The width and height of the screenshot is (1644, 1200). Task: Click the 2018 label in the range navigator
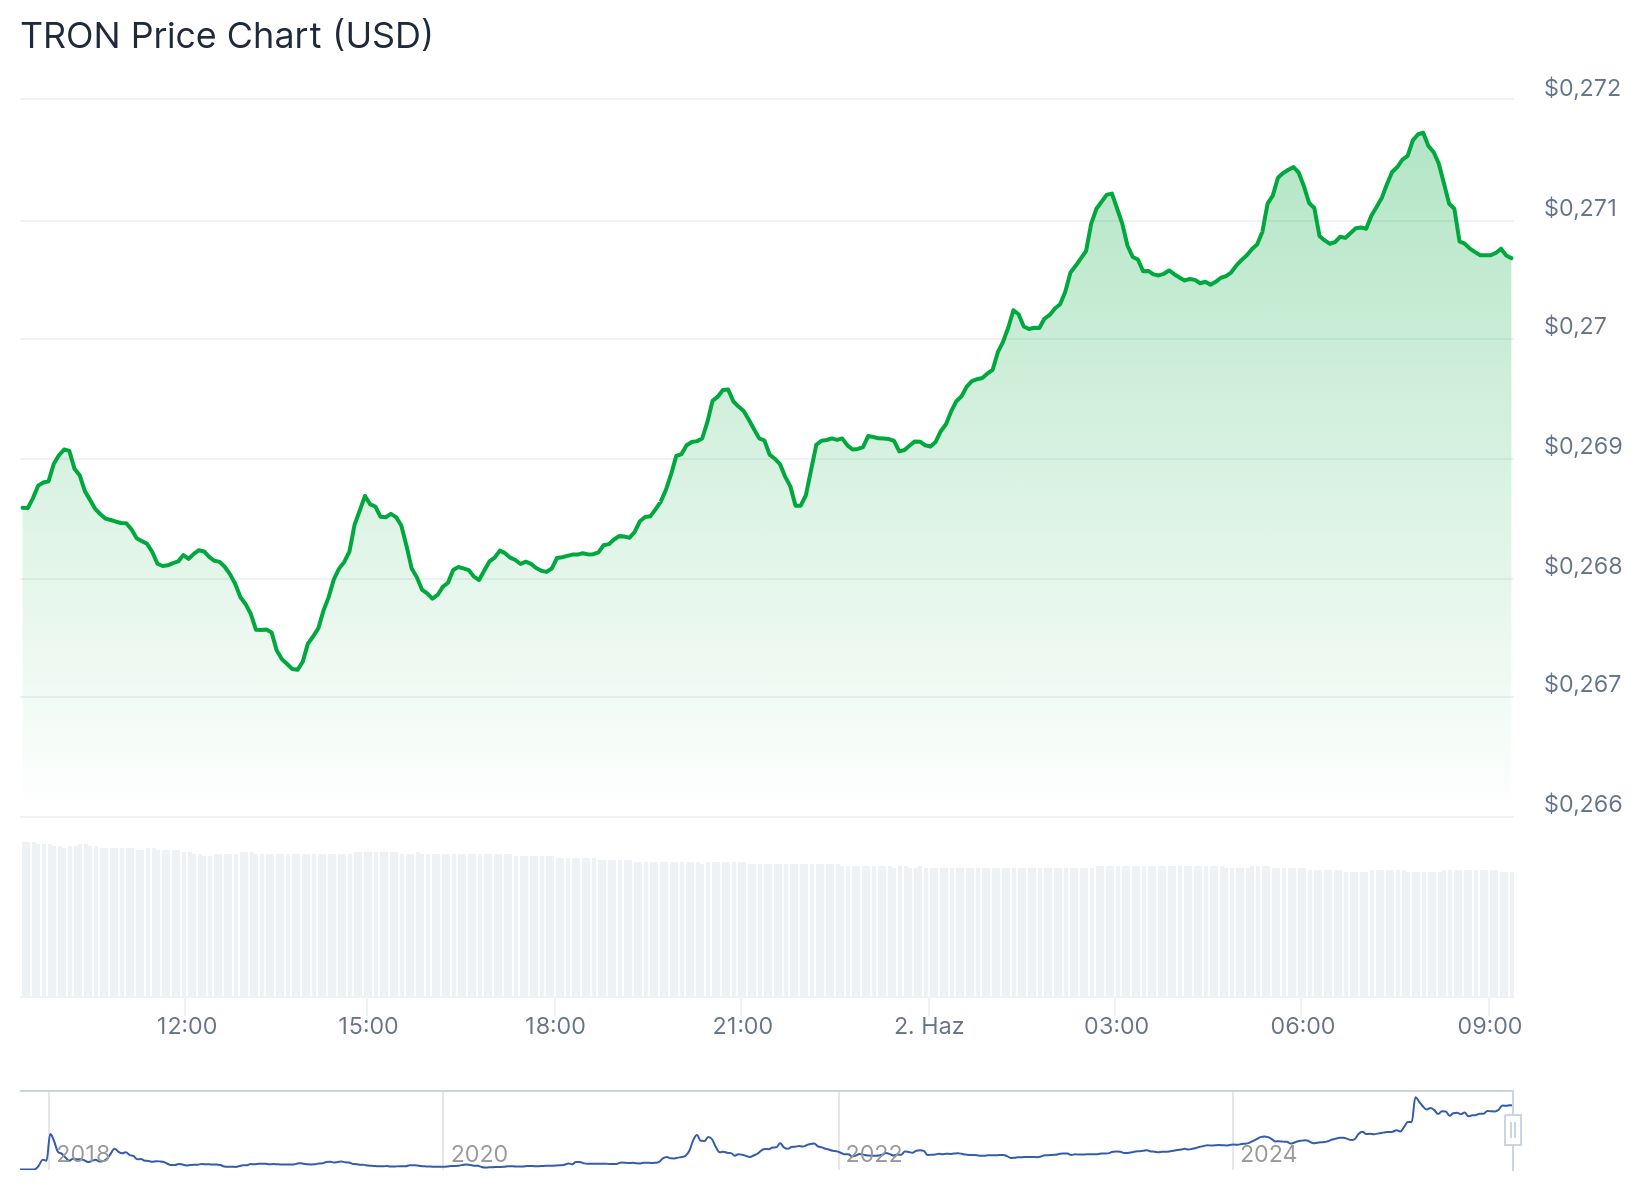[83, 1154]
